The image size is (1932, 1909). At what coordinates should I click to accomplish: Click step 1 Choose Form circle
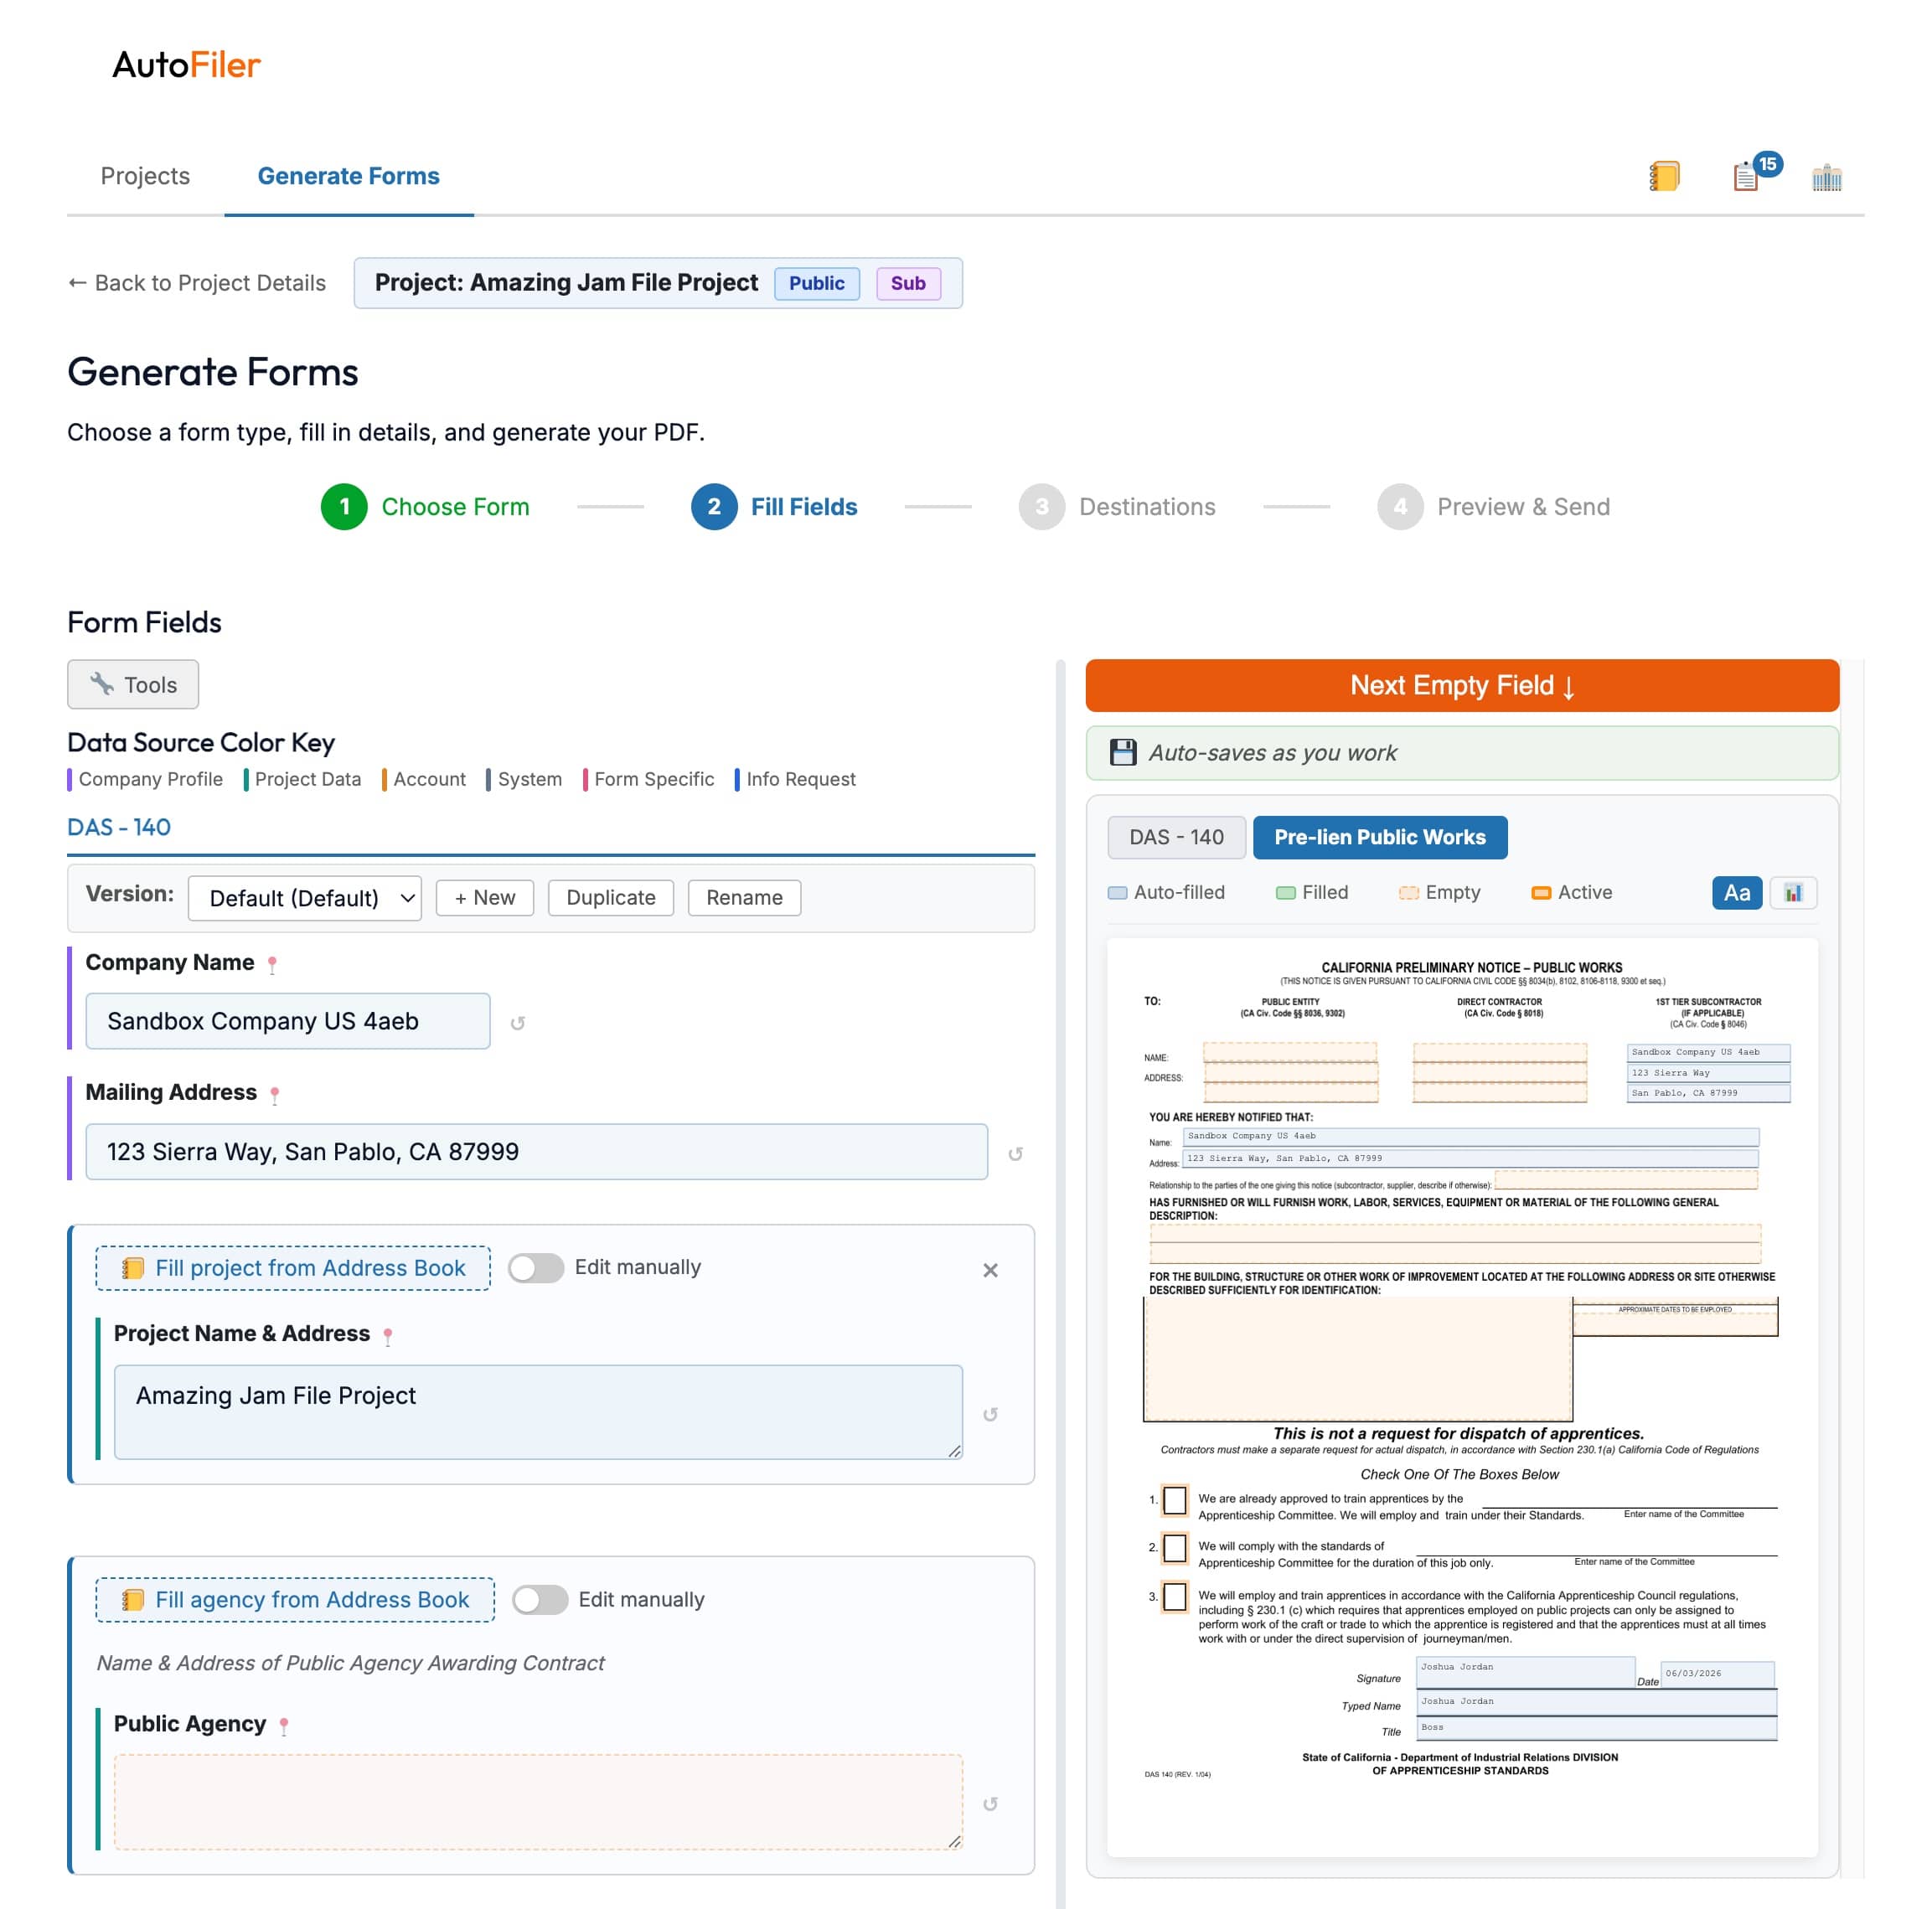click(x=344, y=506)
